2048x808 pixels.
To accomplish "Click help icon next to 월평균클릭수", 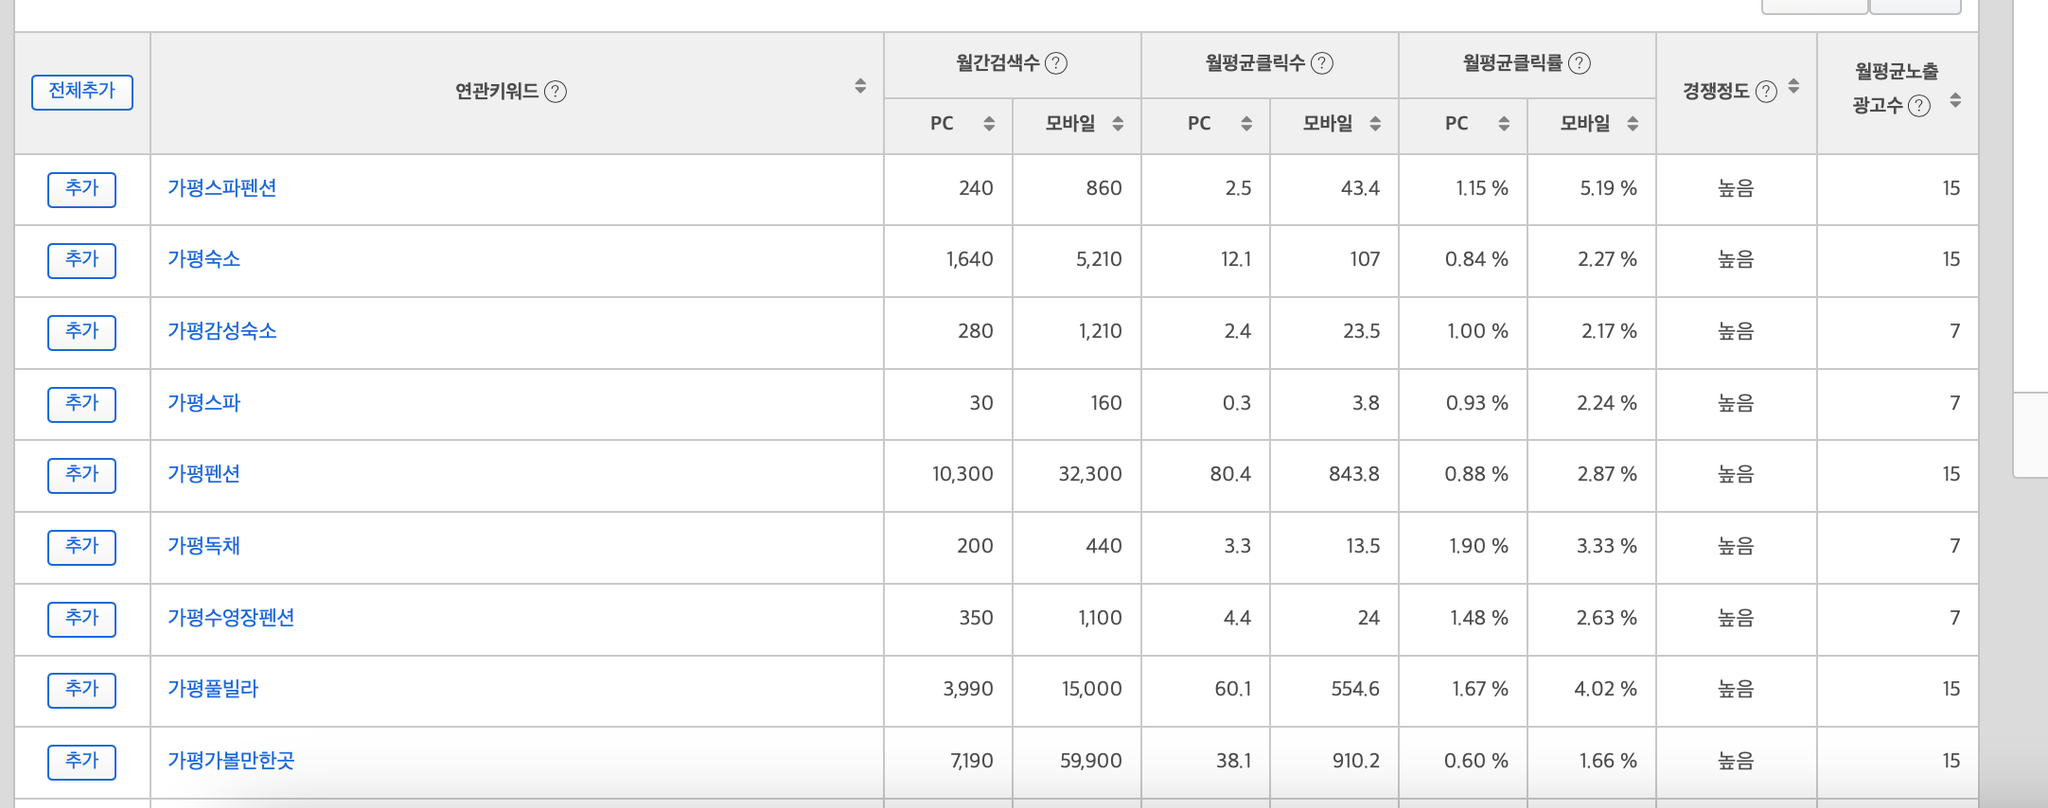I will (x=1322, y=63).
